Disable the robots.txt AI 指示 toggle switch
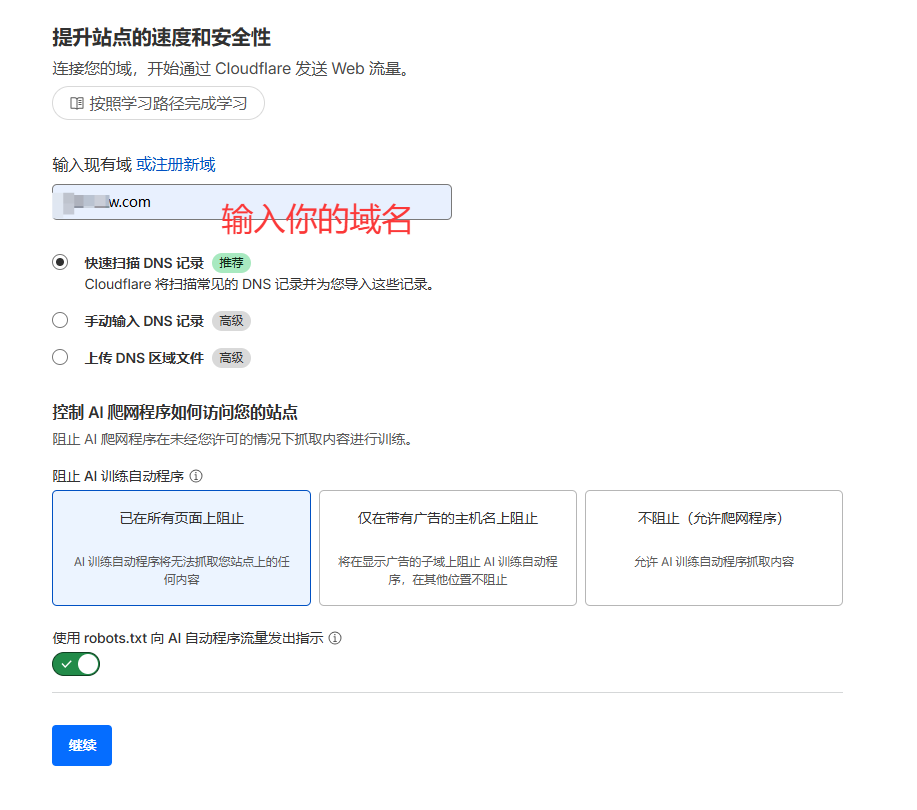Image resolution: width=917 pixels, height=810 pixels. pos(75,663)
